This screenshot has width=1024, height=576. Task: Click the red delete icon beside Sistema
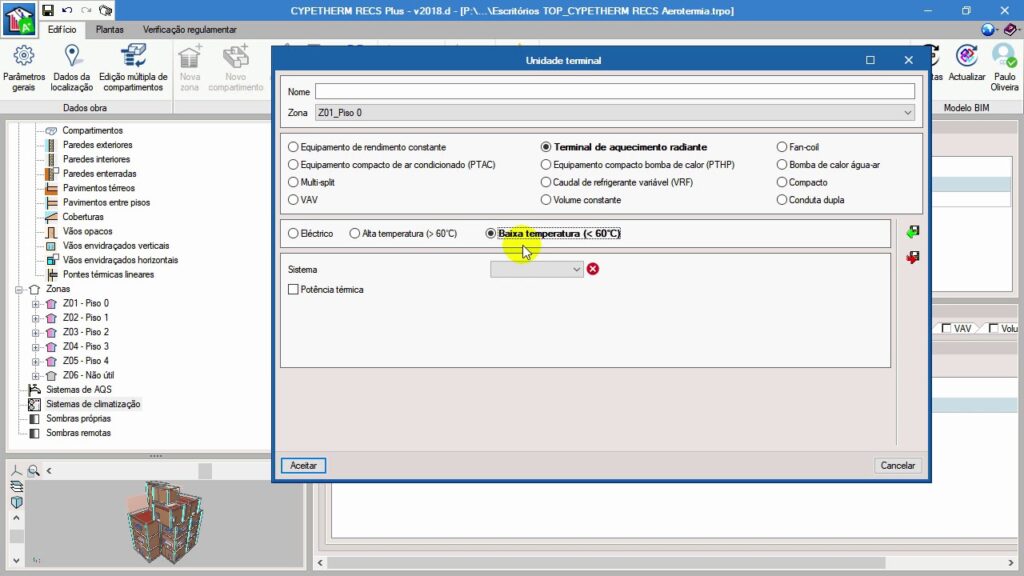(593, 269)
